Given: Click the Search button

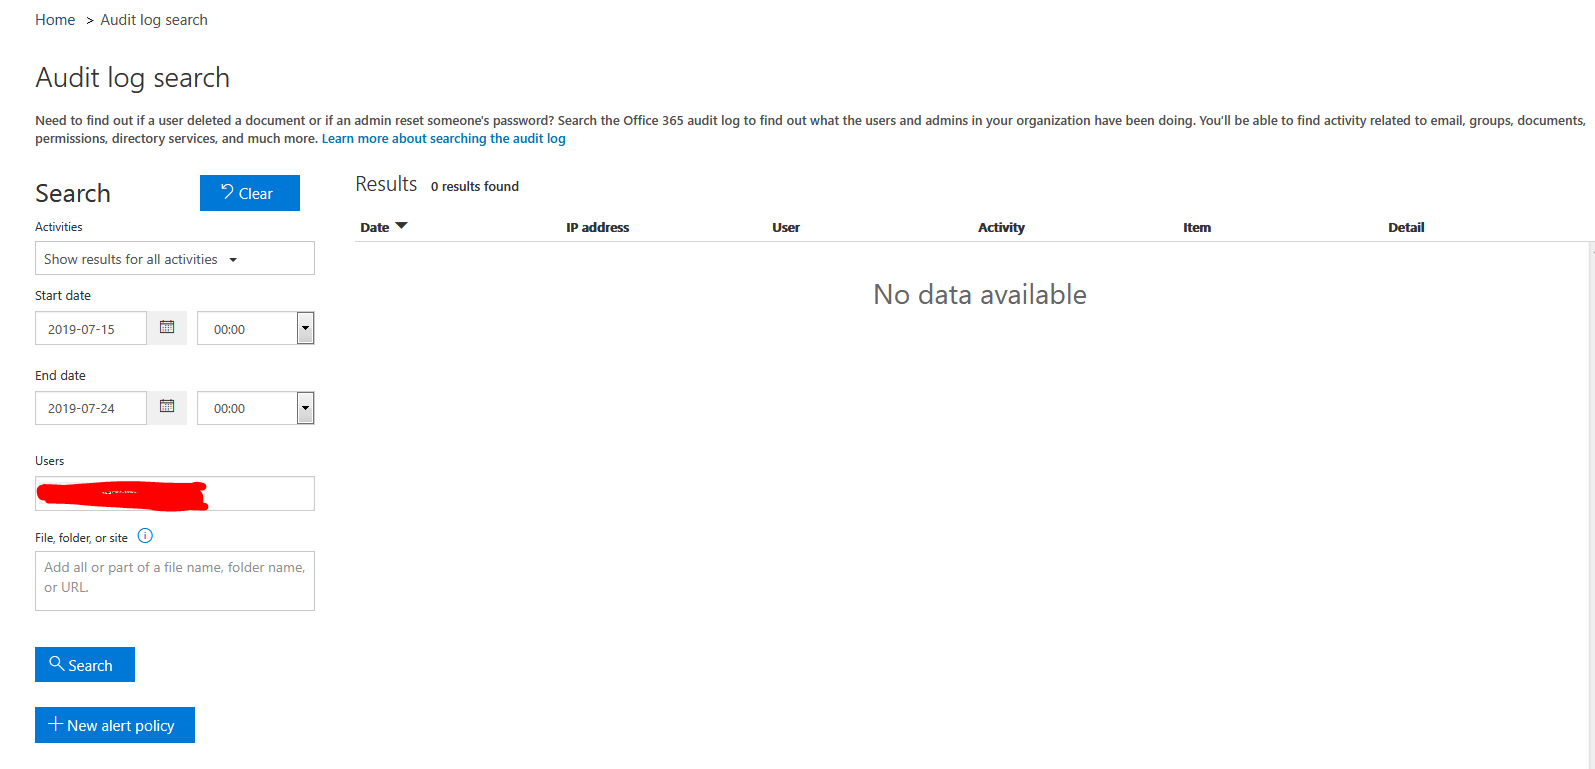Looking at the screenshot, I should (x=85, y=665).
